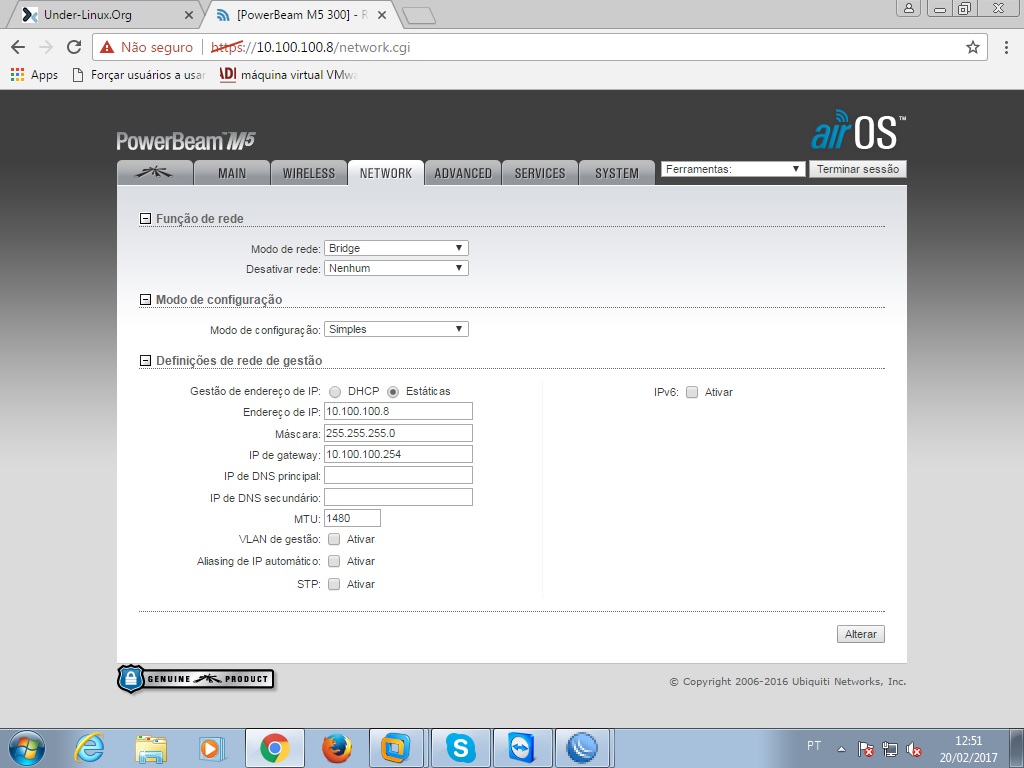Open Windows Media Player from taskbar

tap(212, 748)
